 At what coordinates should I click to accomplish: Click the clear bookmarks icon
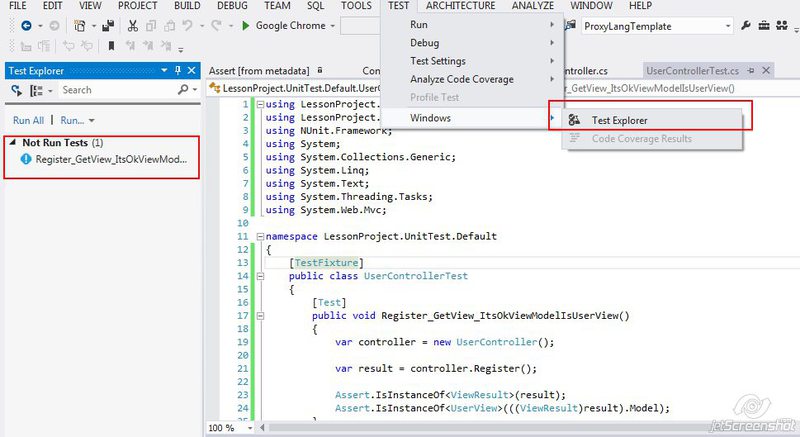(166, 46)
